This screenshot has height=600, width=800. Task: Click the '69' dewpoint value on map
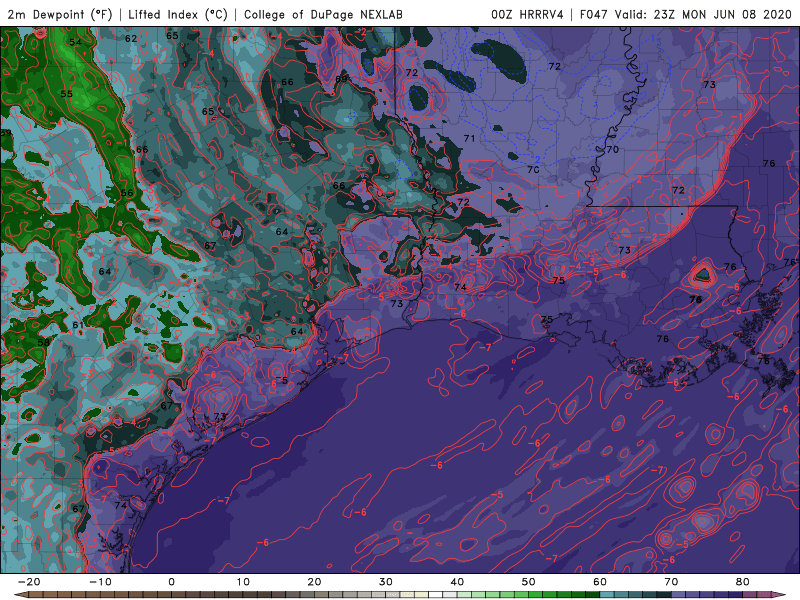[341, 79]
